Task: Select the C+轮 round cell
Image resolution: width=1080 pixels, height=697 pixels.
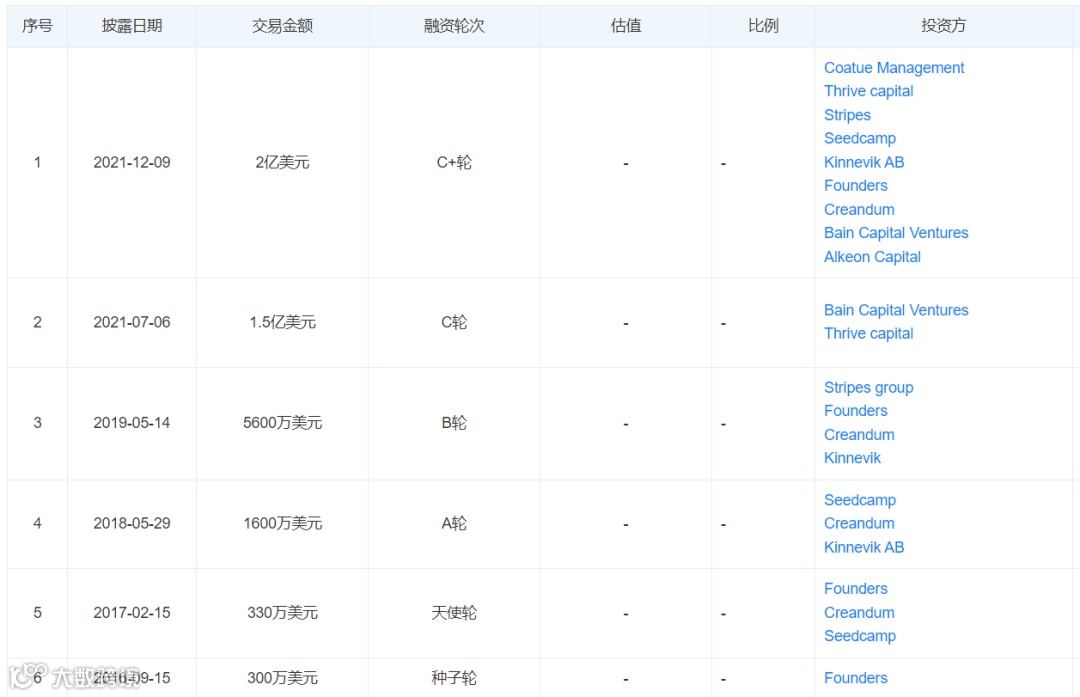Action: pos(454,163)
